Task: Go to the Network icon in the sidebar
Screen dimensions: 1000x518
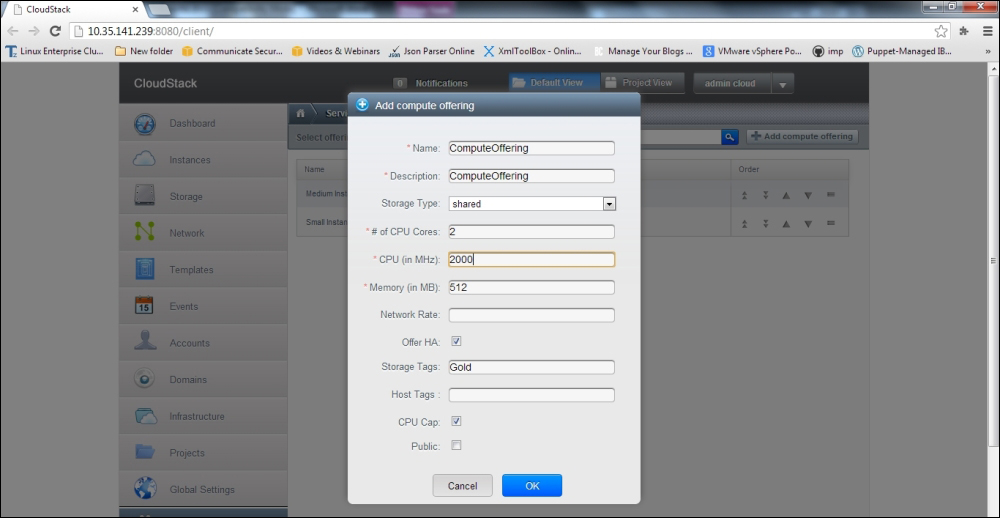Action: (x=145, y=233)
